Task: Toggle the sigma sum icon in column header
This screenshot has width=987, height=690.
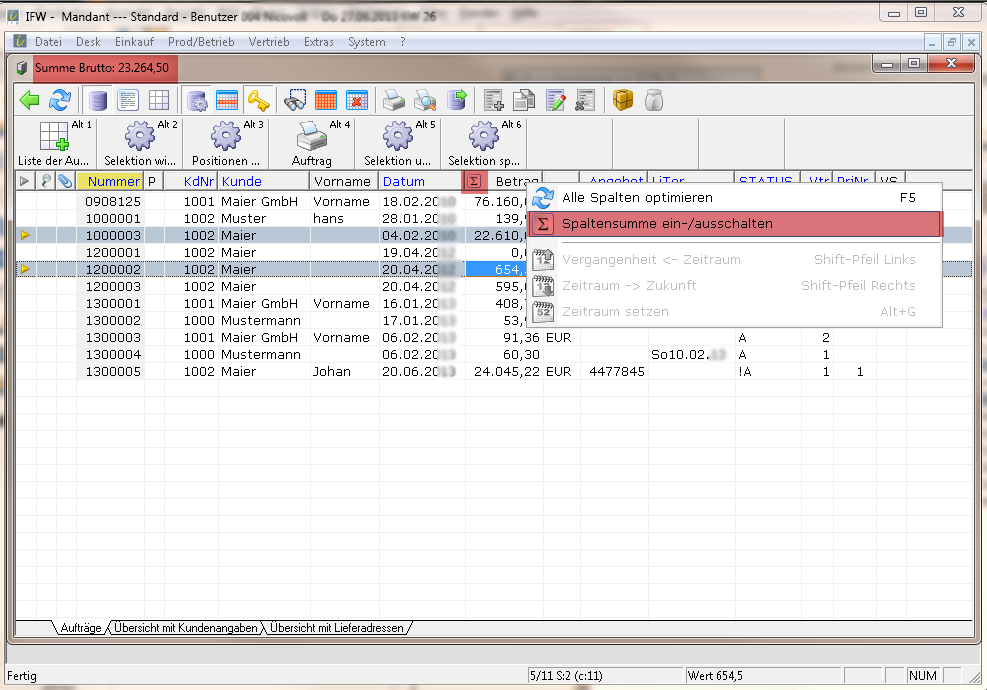Action: coord(474,181)
